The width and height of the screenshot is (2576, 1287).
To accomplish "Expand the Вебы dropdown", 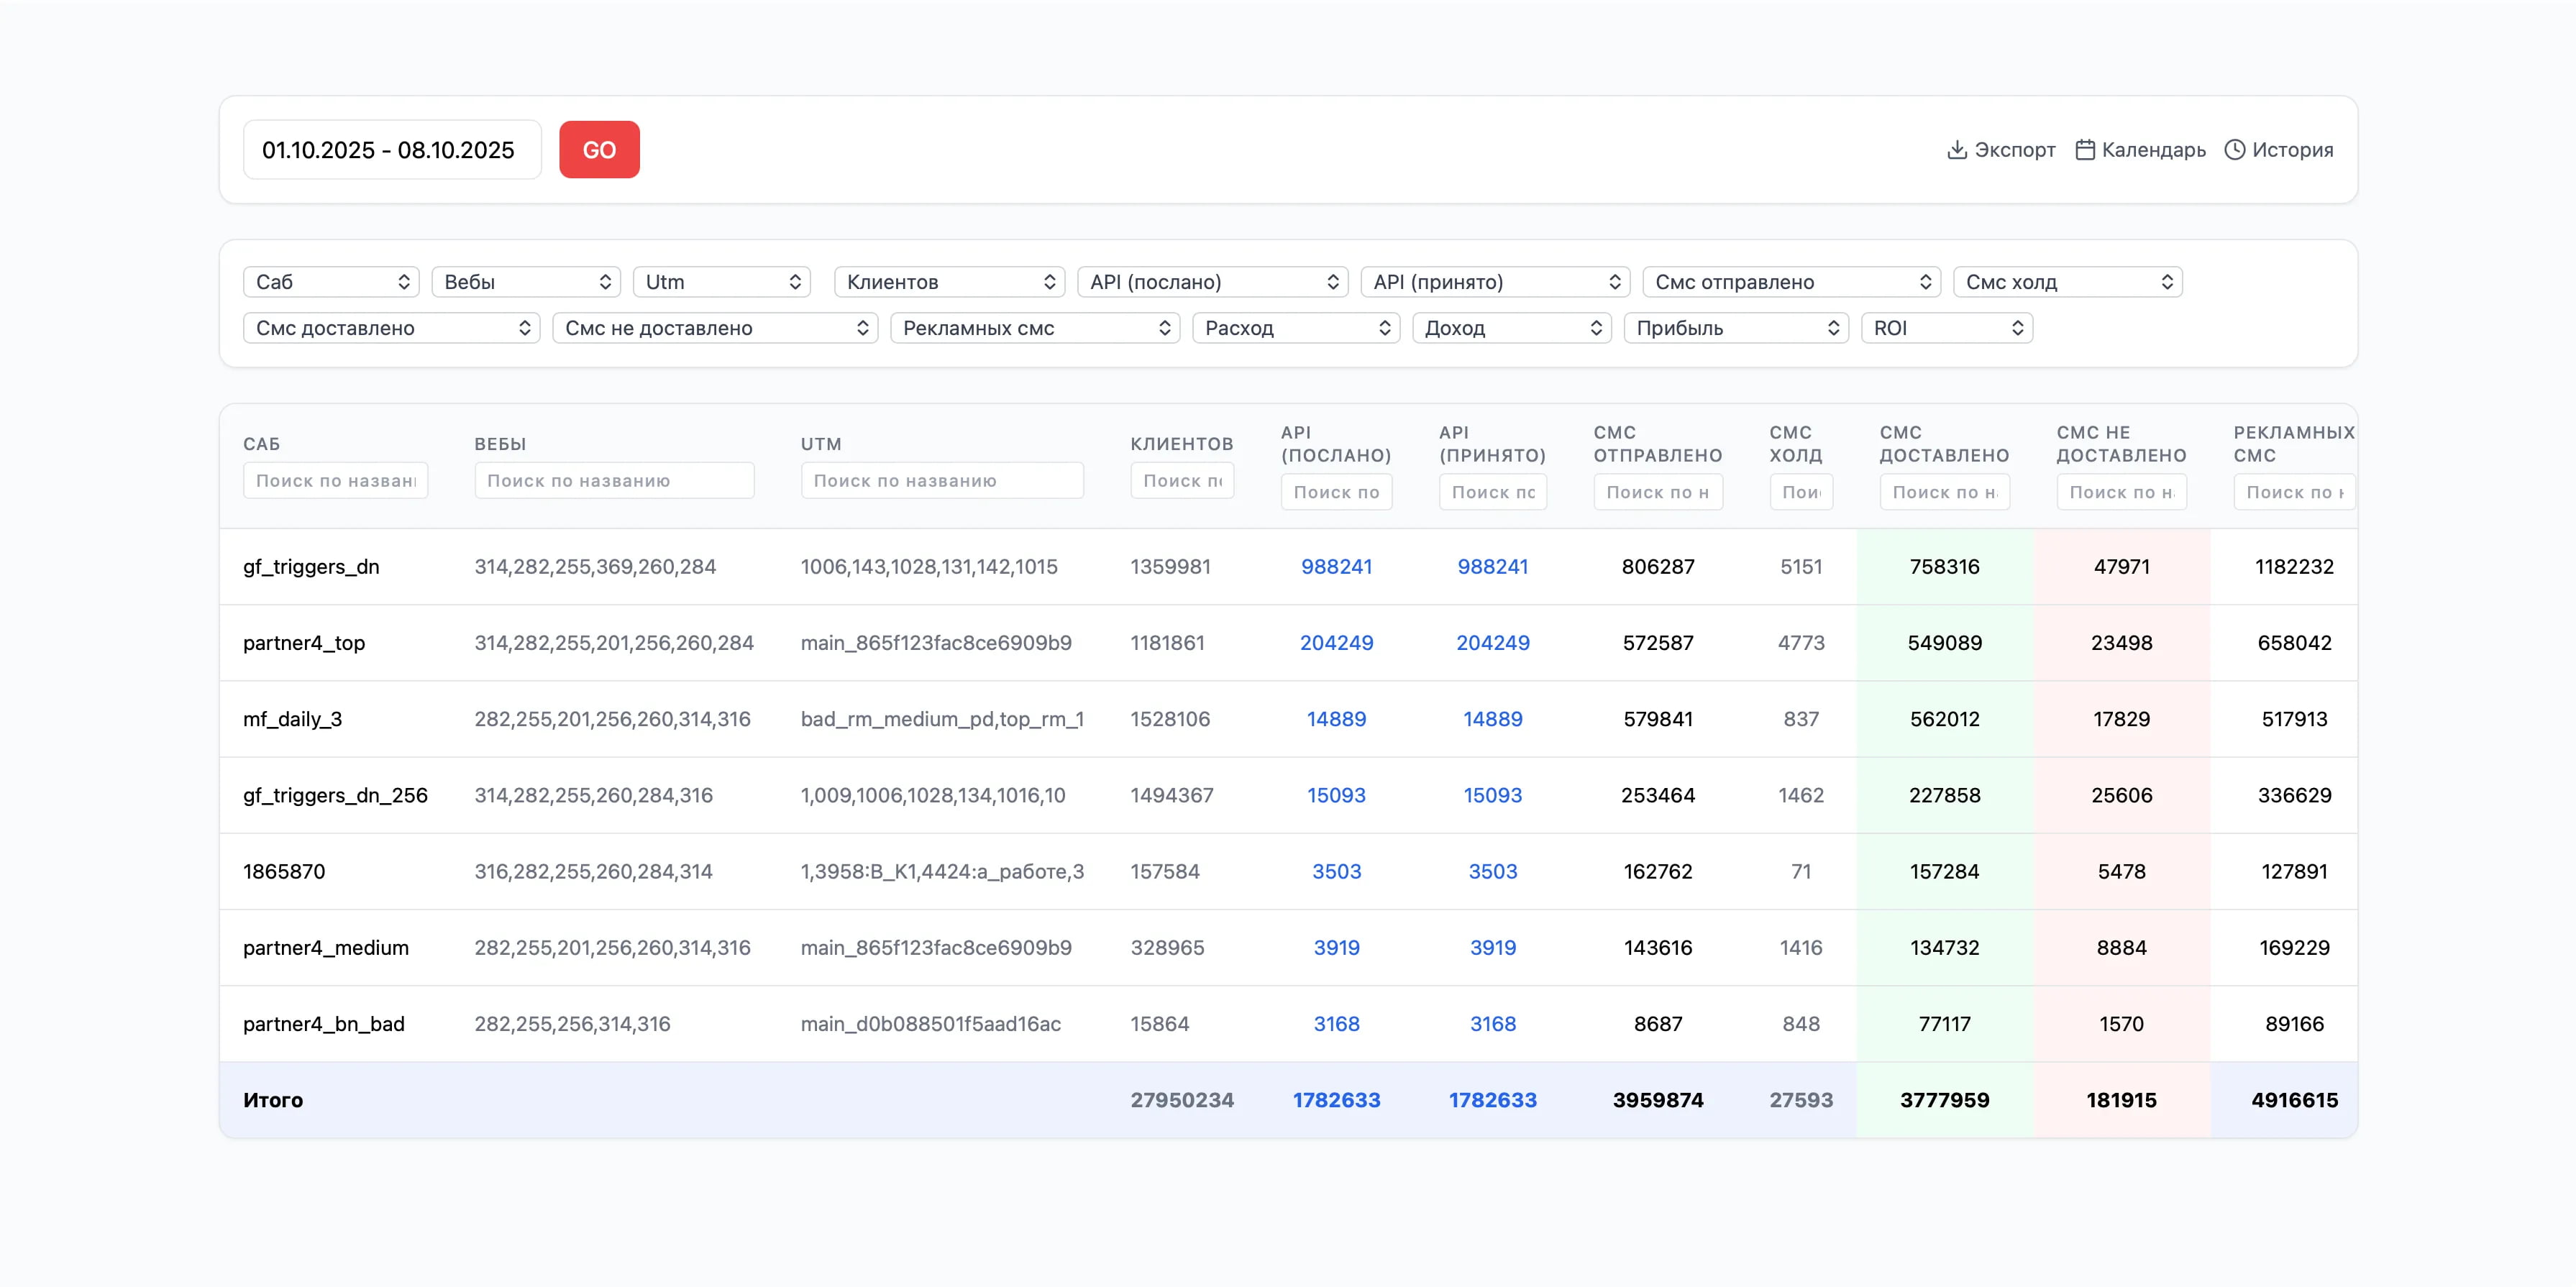I will click(526, 282).
